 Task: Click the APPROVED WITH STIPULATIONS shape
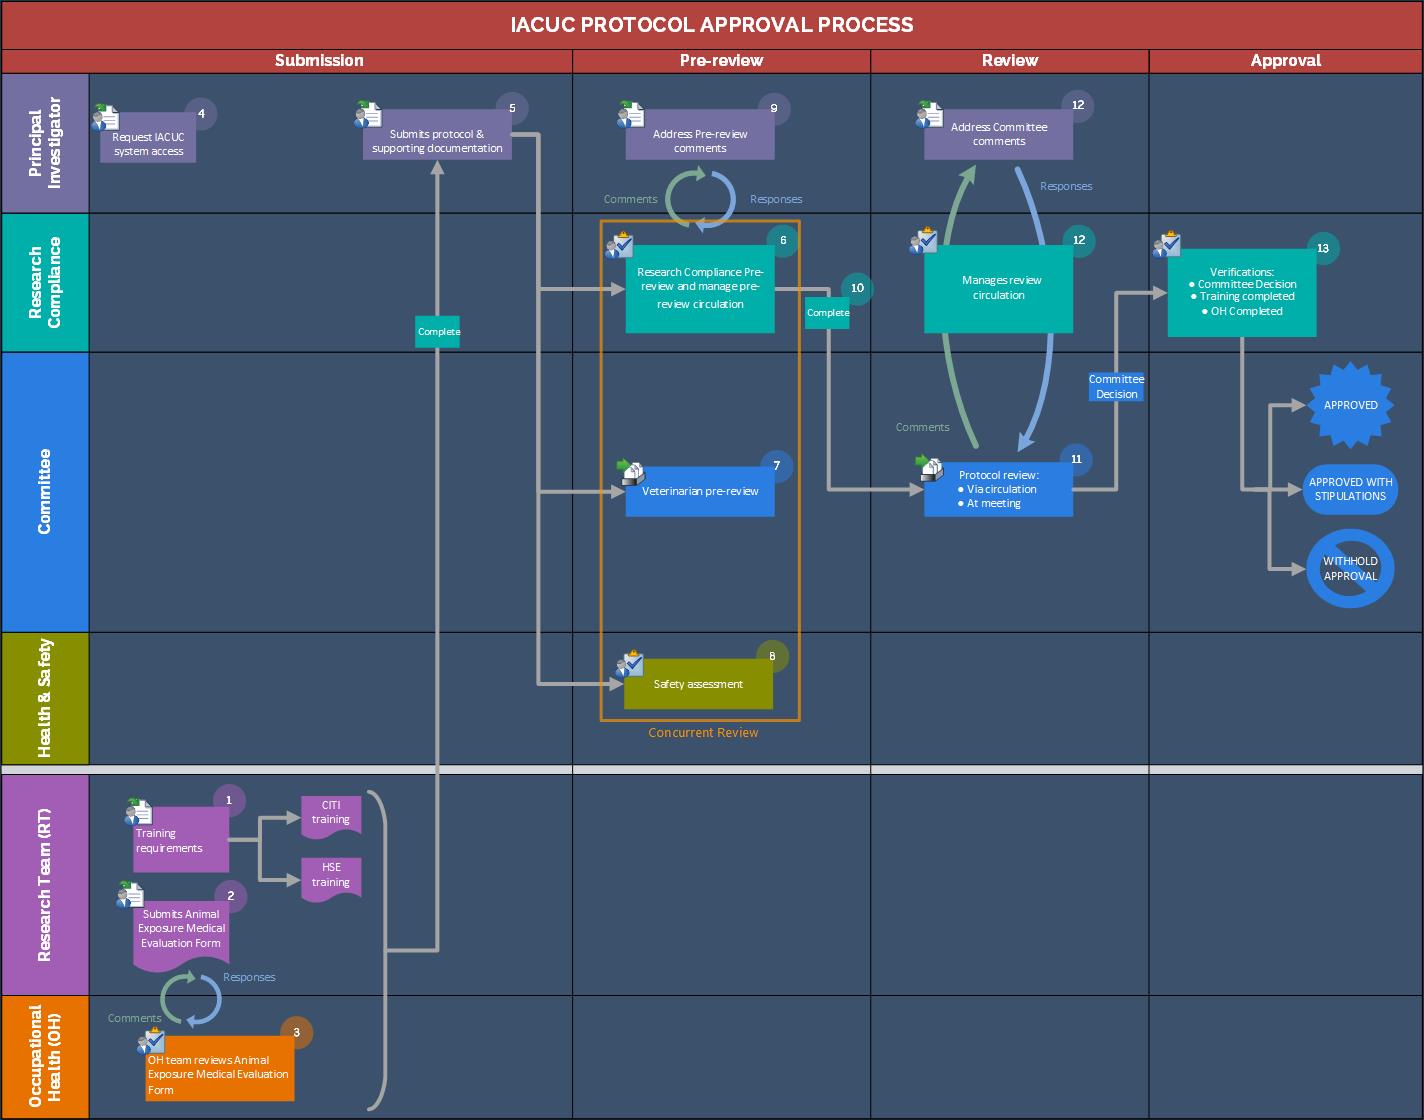[1350, 489]
